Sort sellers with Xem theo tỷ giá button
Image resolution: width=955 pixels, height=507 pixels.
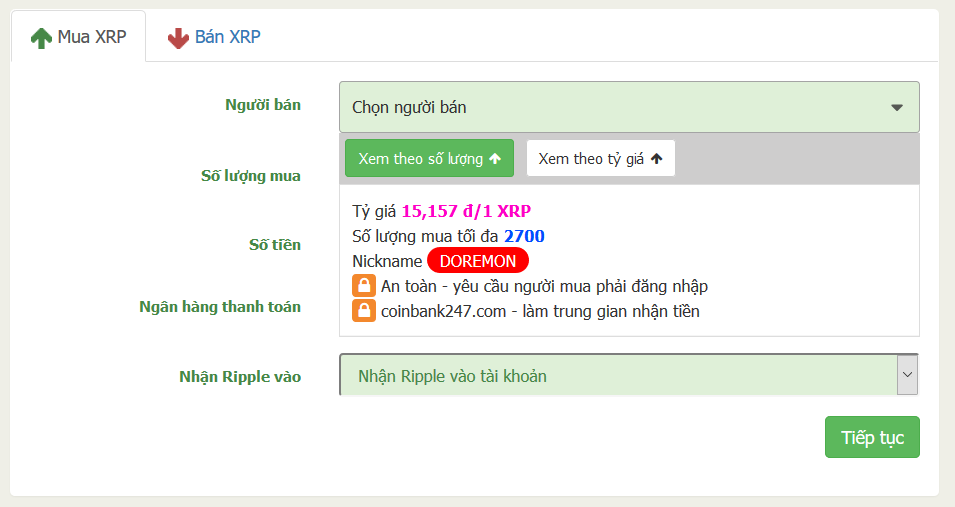[601, 158]
